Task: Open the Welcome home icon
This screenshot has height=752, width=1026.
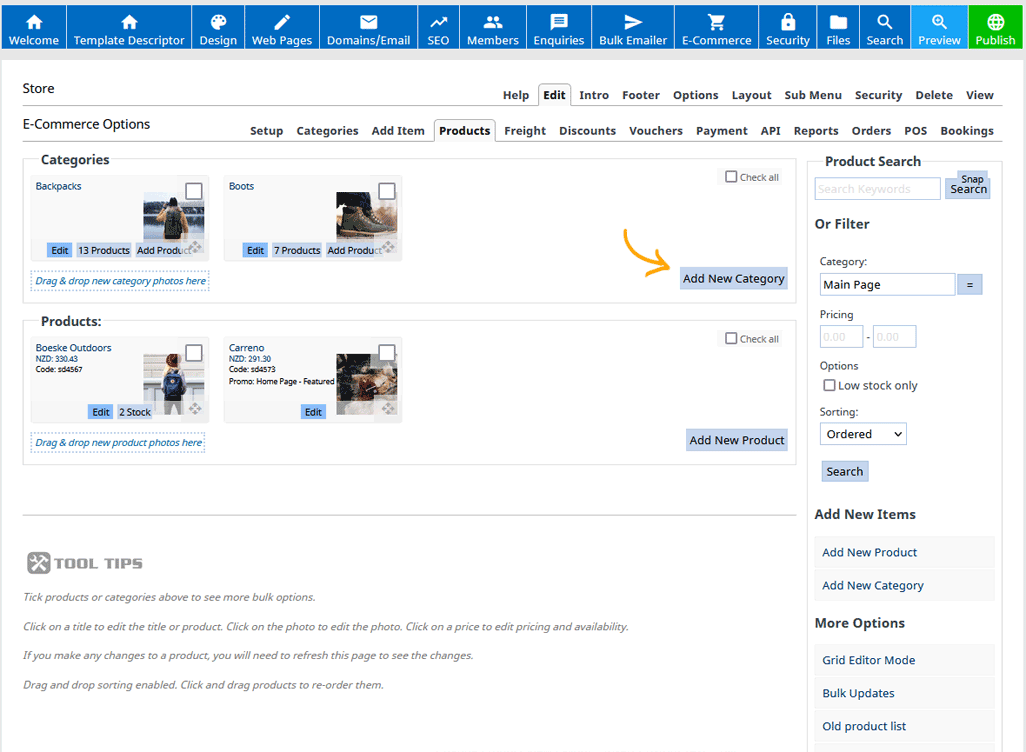Action: [x=34, y=27]
